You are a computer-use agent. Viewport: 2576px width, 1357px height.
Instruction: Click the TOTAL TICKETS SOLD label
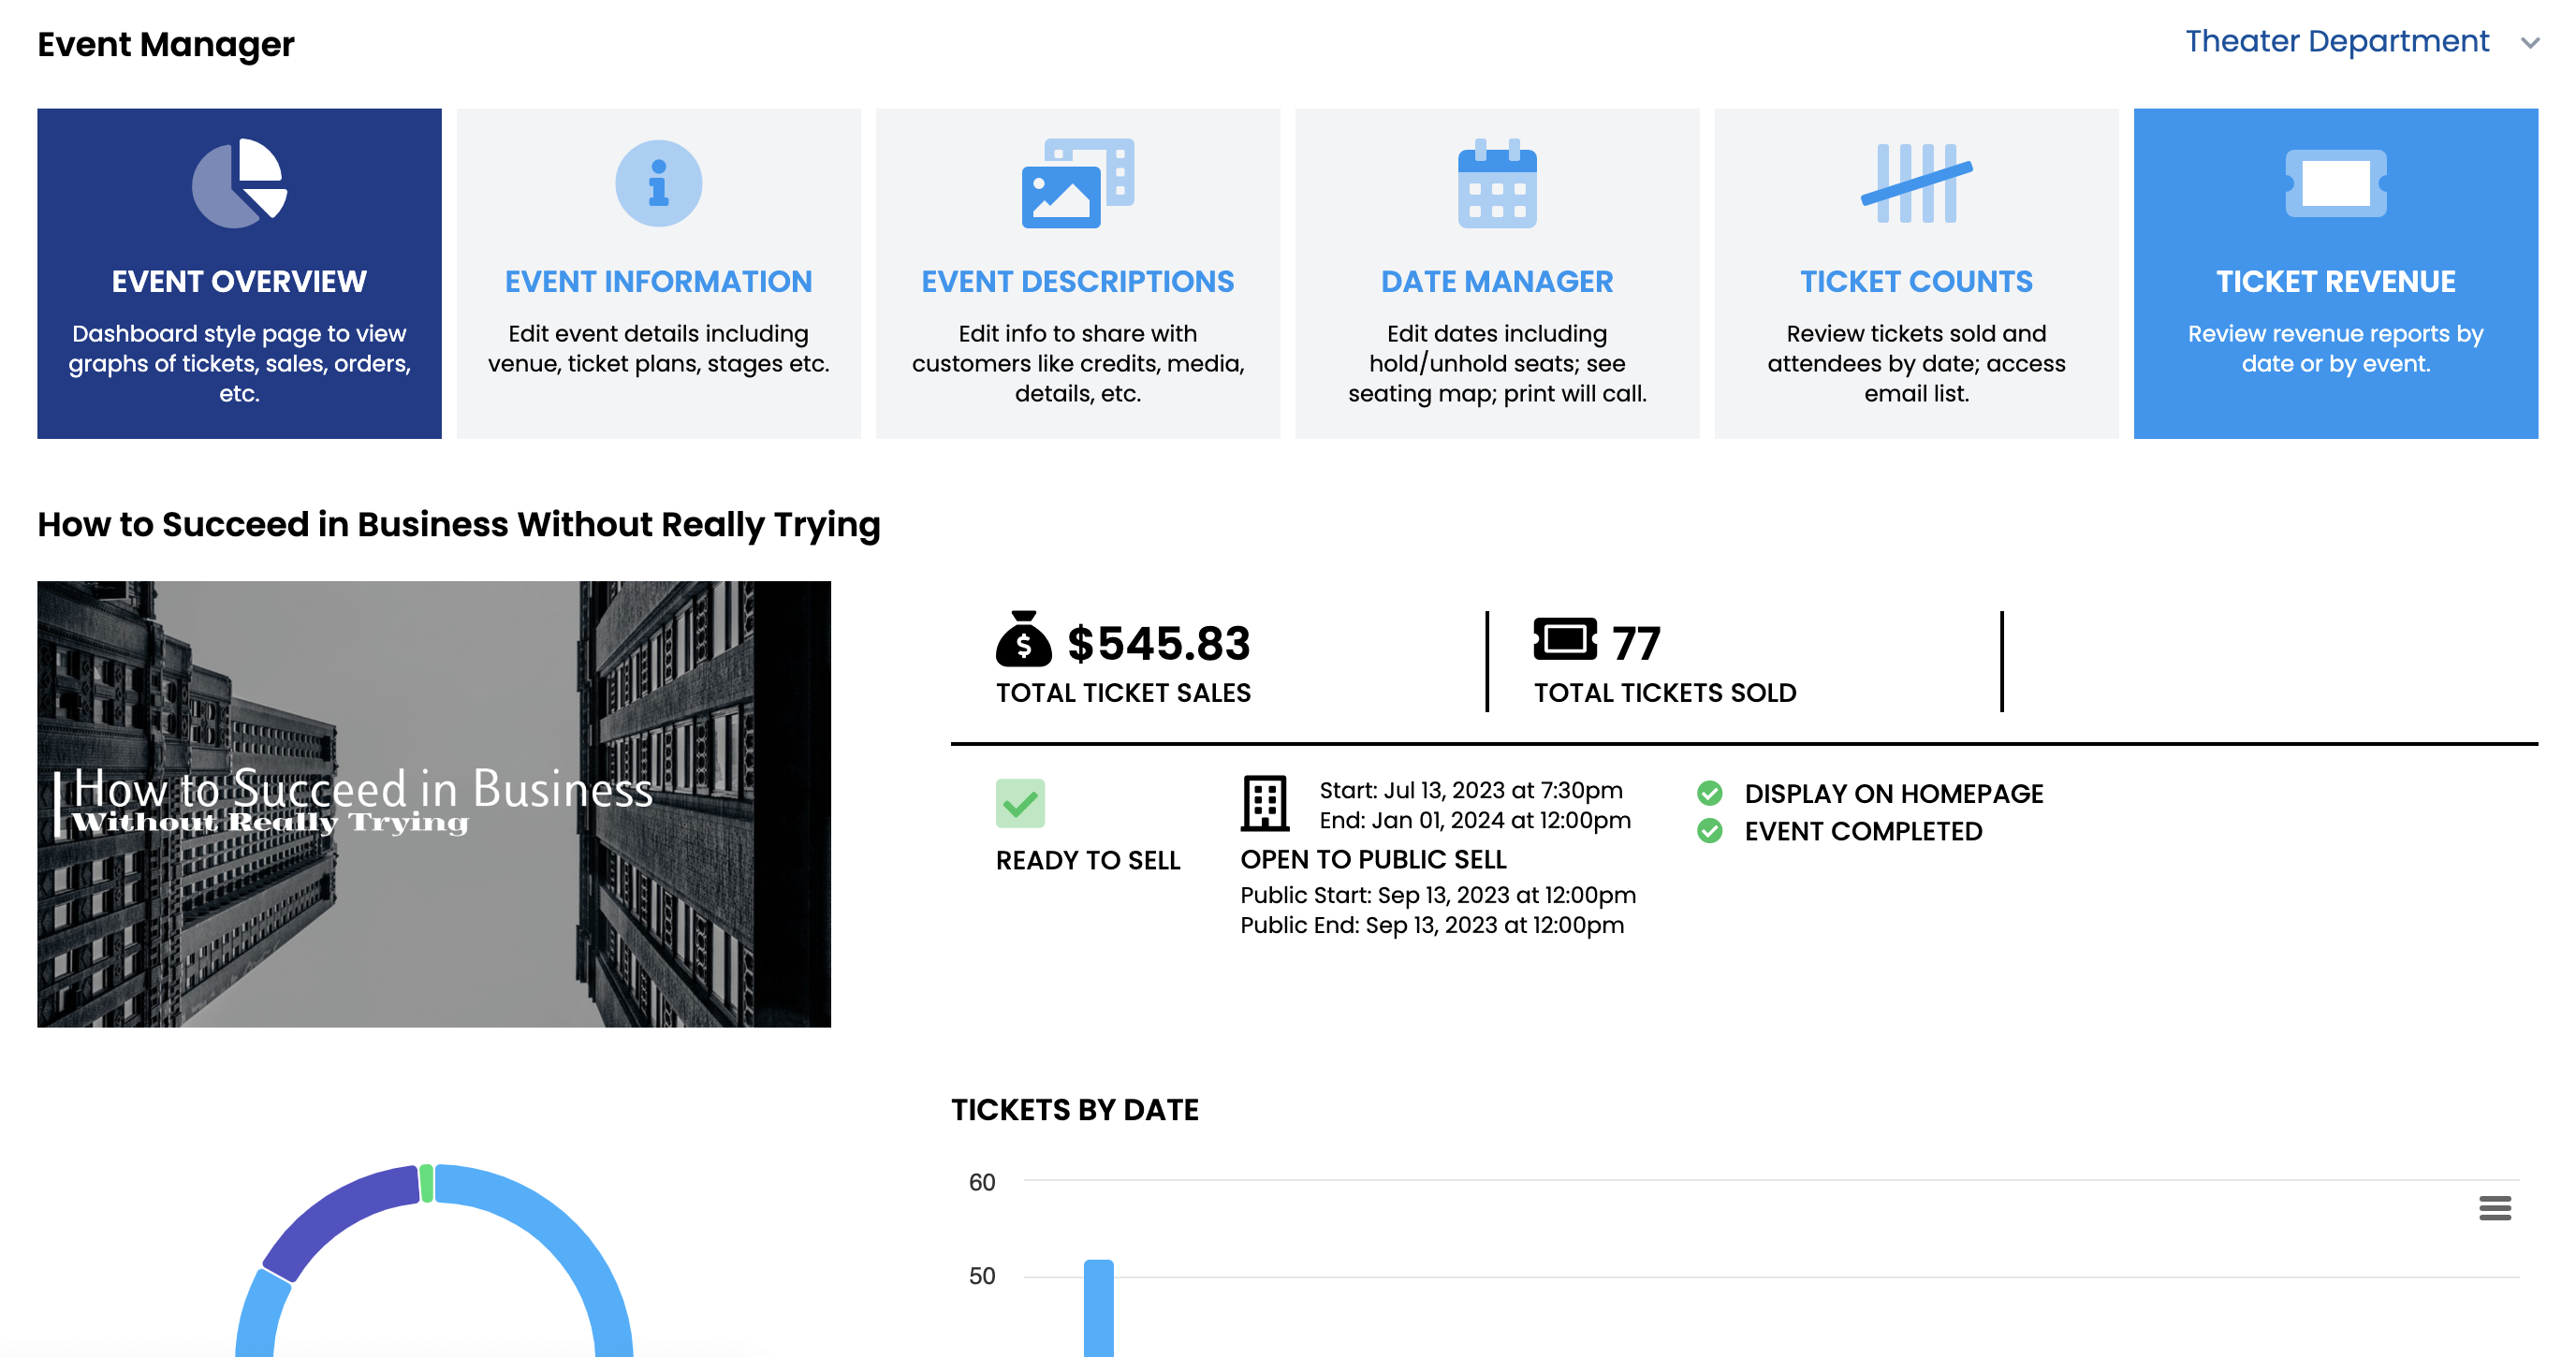1665,693
